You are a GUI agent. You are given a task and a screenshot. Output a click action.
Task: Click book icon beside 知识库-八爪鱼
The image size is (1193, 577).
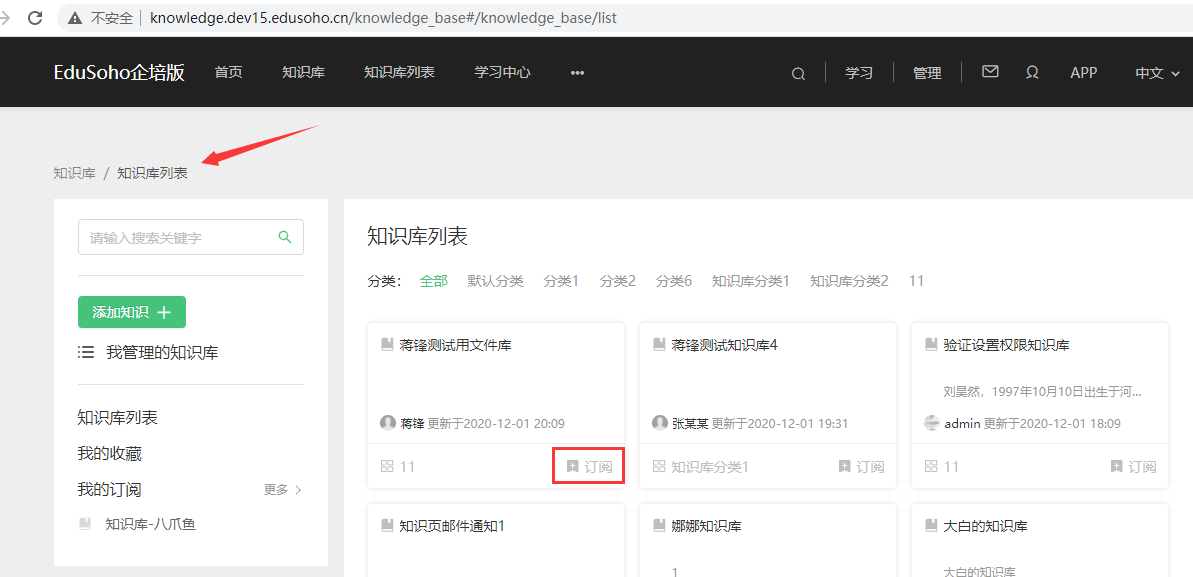pyautogui.click(x=85, y=524)
